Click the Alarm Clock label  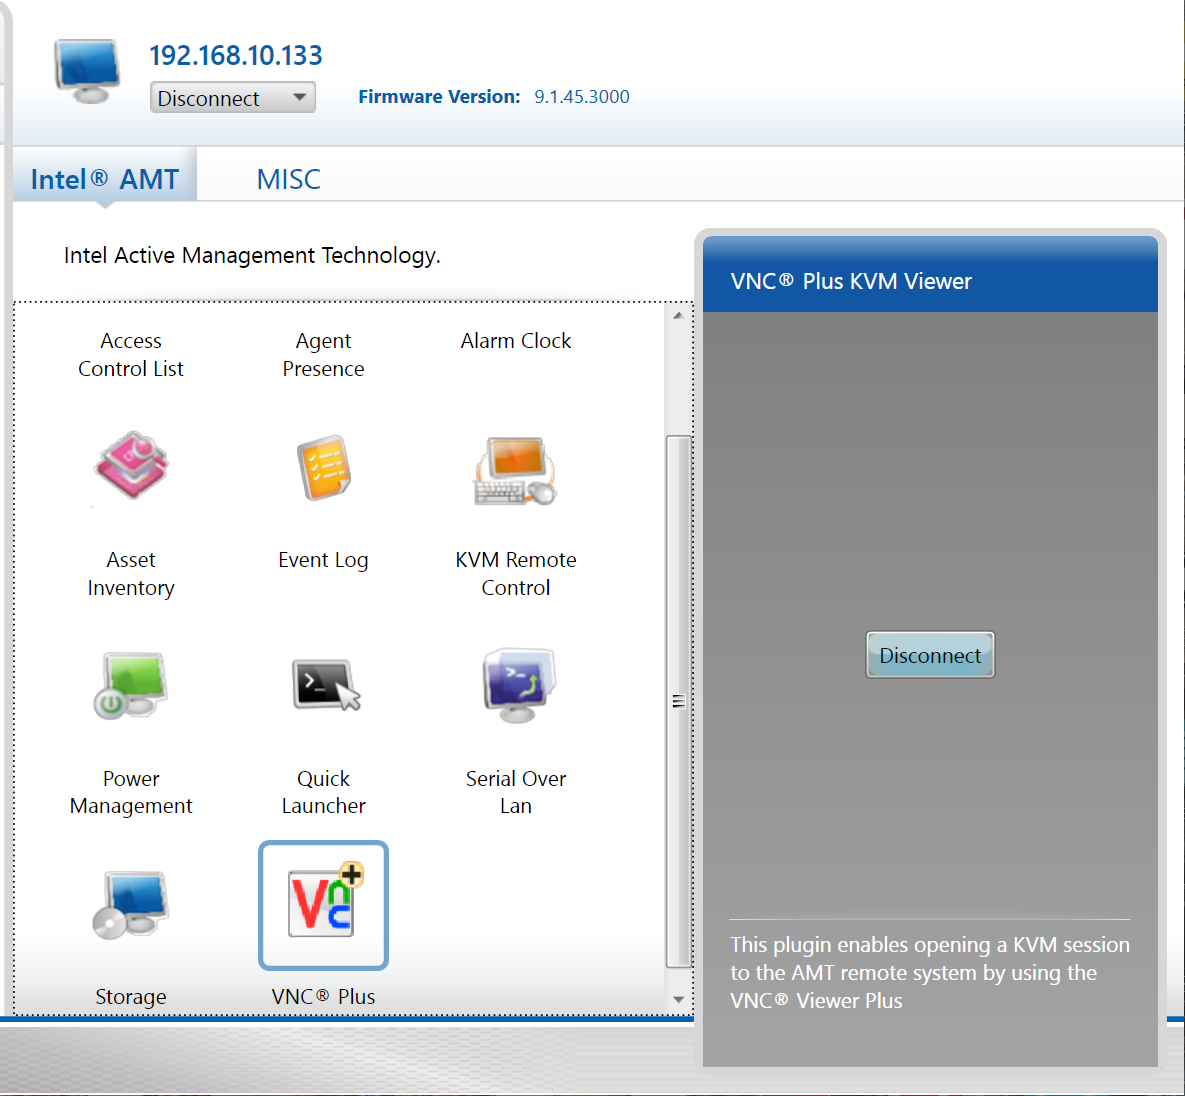click(516, 341)
